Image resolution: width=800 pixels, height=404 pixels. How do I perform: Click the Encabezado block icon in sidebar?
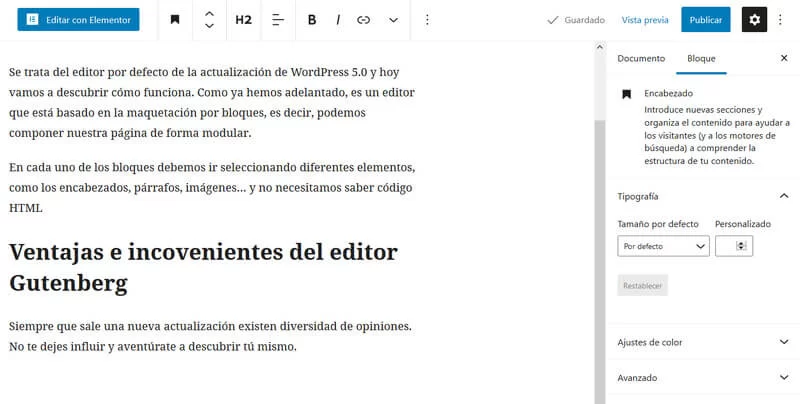[627, 94]
